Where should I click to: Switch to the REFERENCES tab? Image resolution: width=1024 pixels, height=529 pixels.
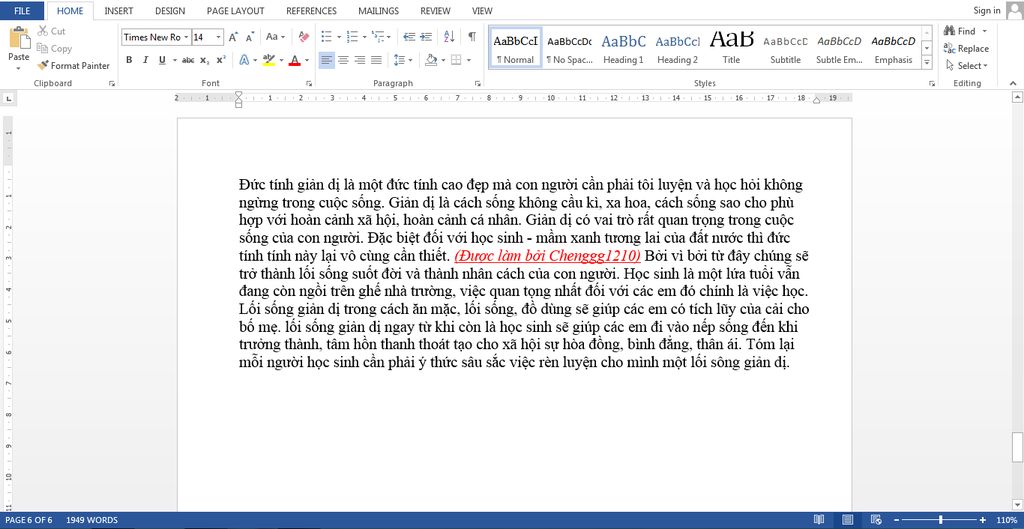tap(312, 10)
